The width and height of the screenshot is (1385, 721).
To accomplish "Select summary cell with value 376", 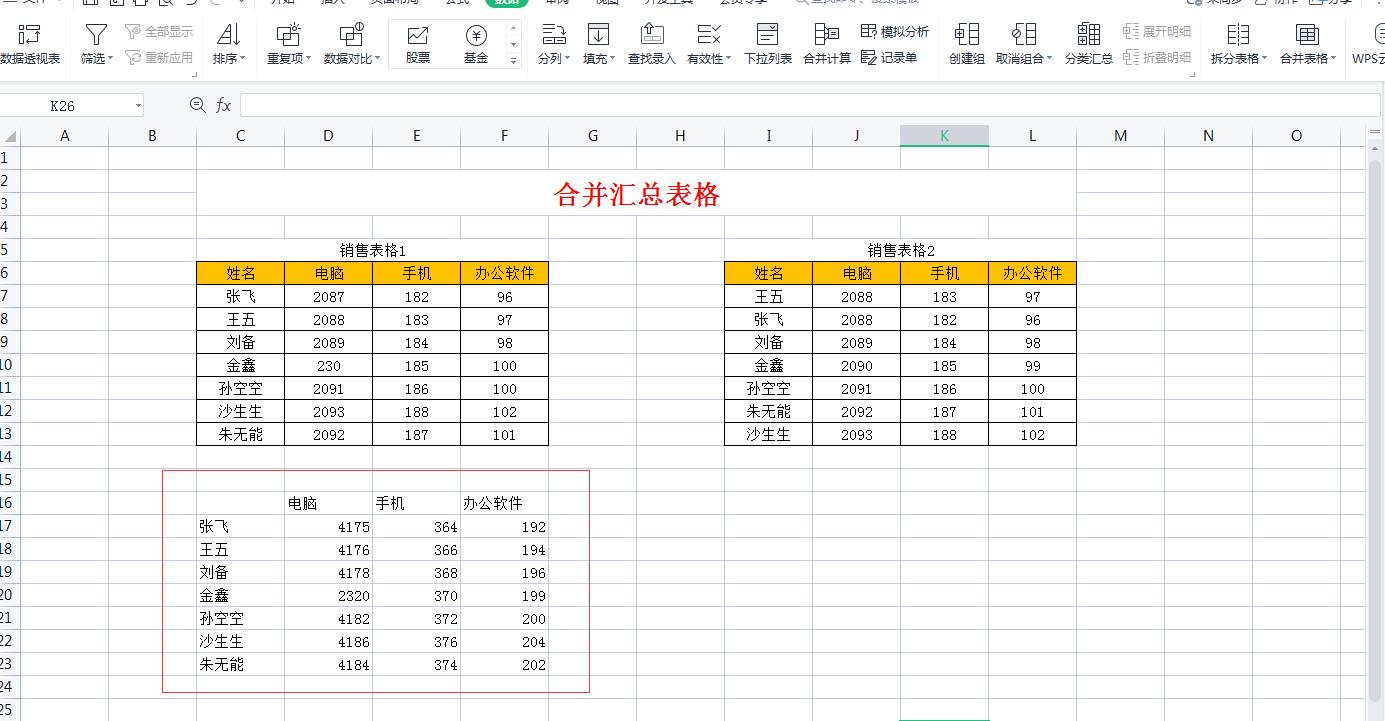I will (416, 642).
